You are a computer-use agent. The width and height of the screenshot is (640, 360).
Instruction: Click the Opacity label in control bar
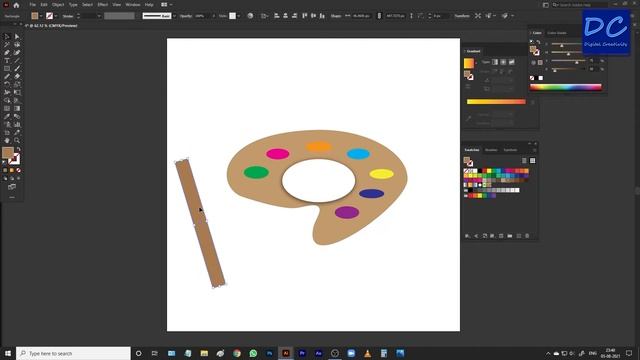186,16
